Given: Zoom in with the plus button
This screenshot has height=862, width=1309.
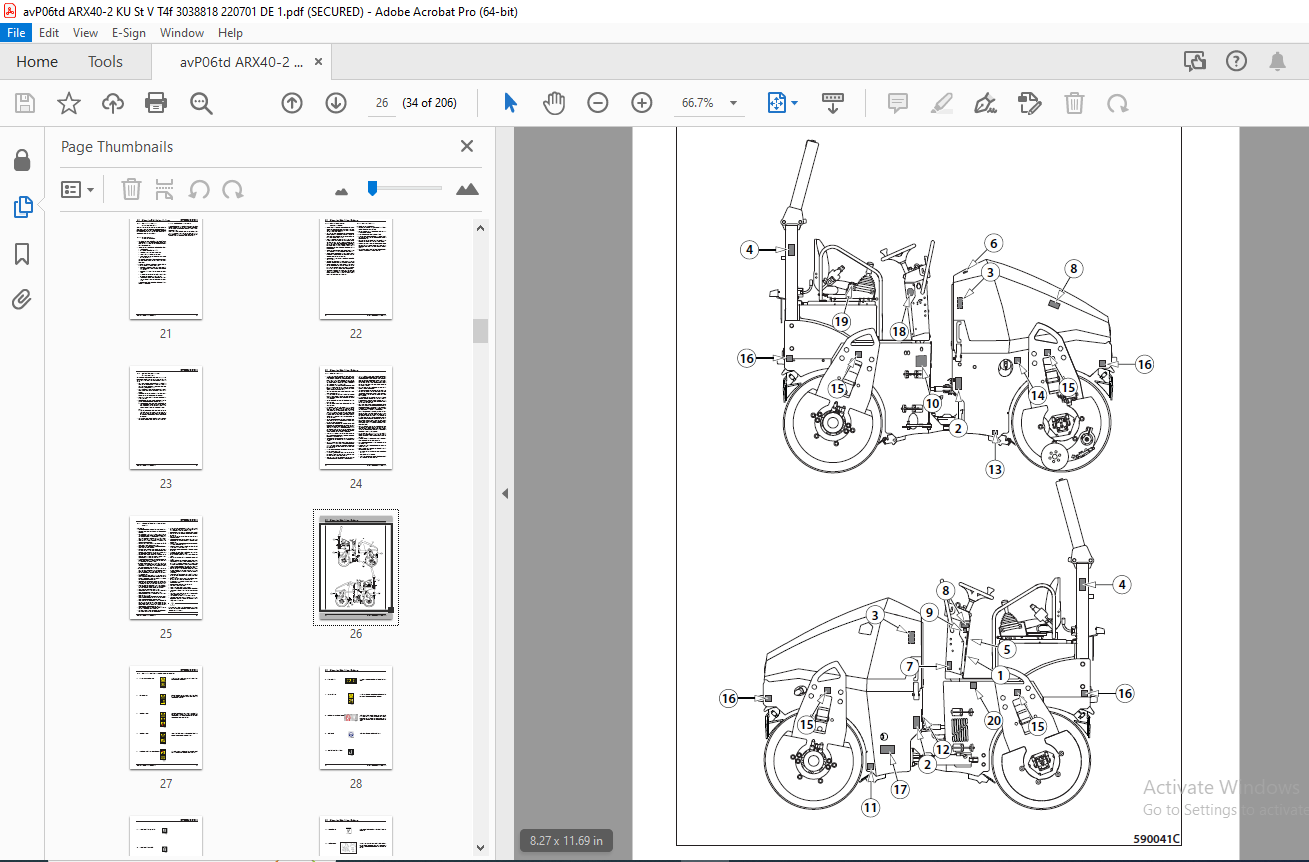Looking at the screenshot, I should [x=642, y=103].
